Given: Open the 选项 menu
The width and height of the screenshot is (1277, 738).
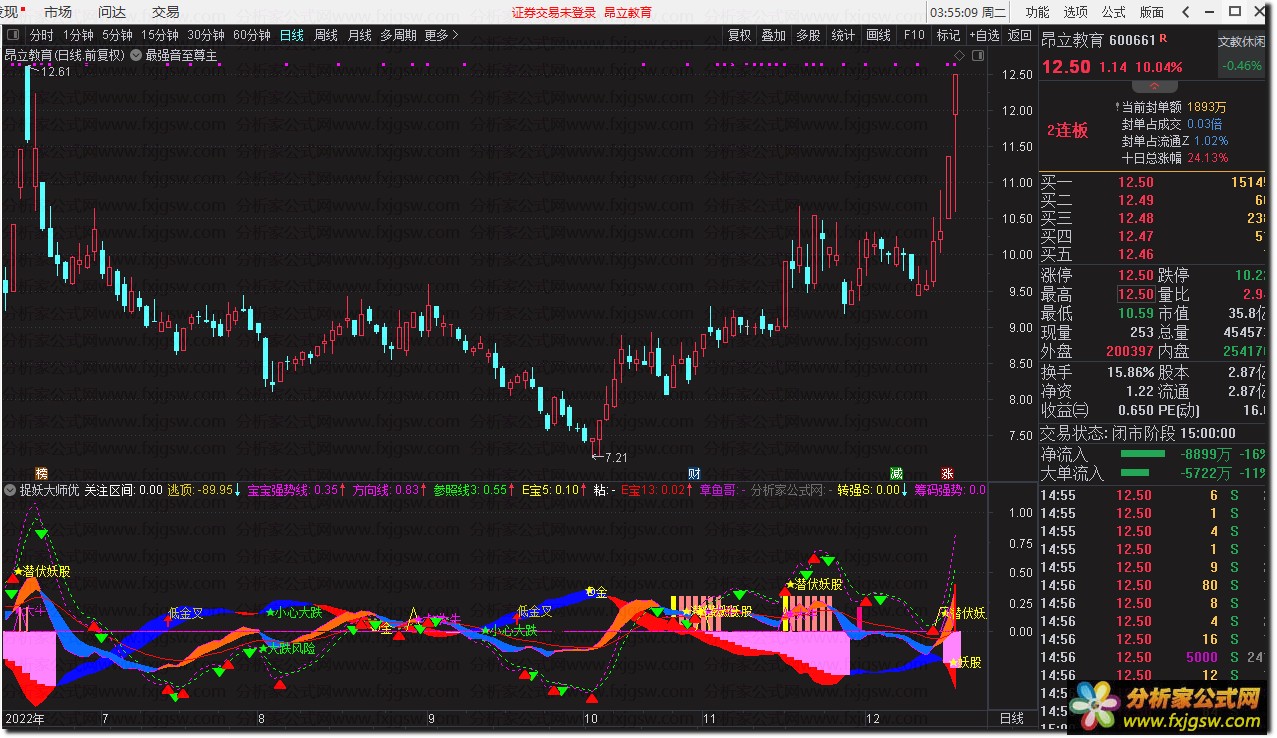Looking at the screenshot, I should click(1075, 12).
